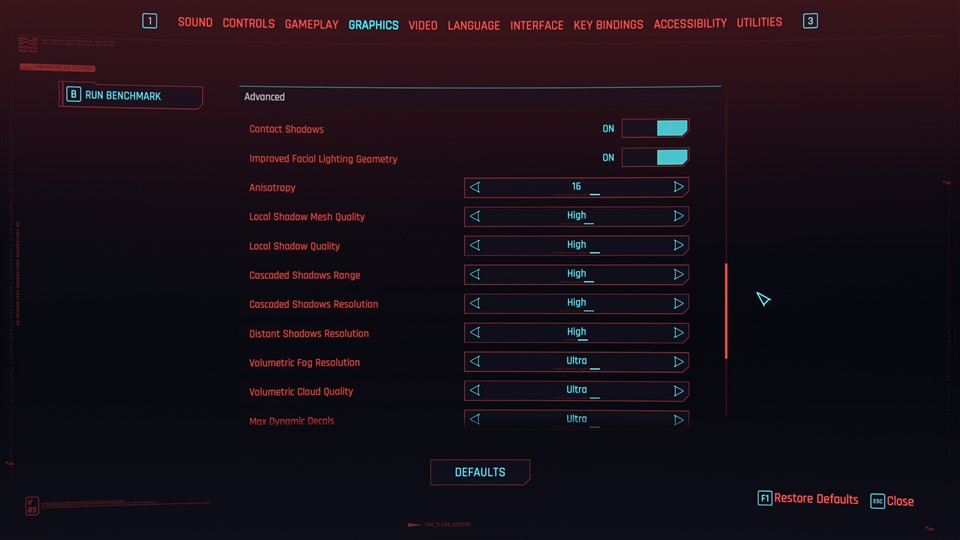Image resolution: width=960 pixels, height=540 pixels.
Task: Close the settings menu with Close
Action: (899, 501)
